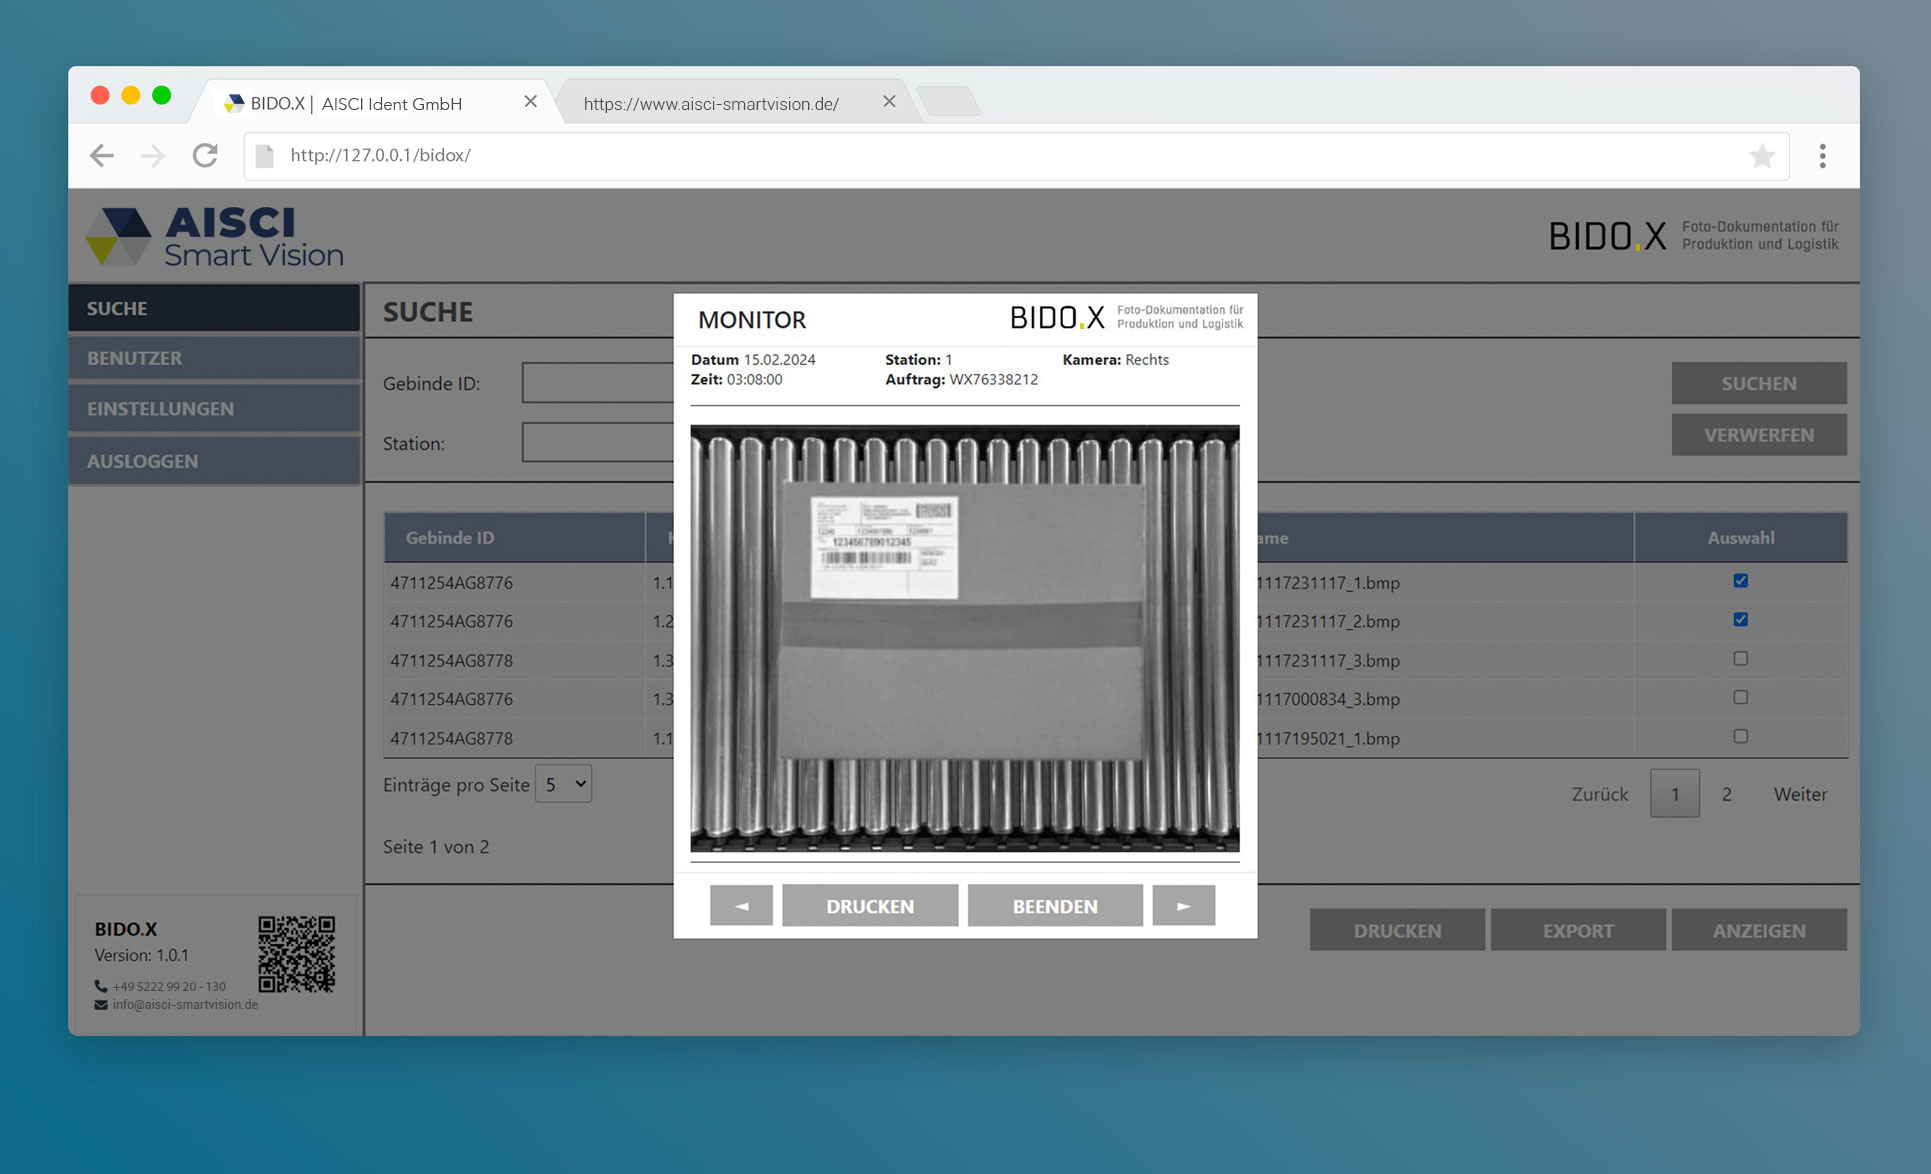Bookmark page with the star icon
The image size is (1931, 1174).
(x=1761, y=156)
